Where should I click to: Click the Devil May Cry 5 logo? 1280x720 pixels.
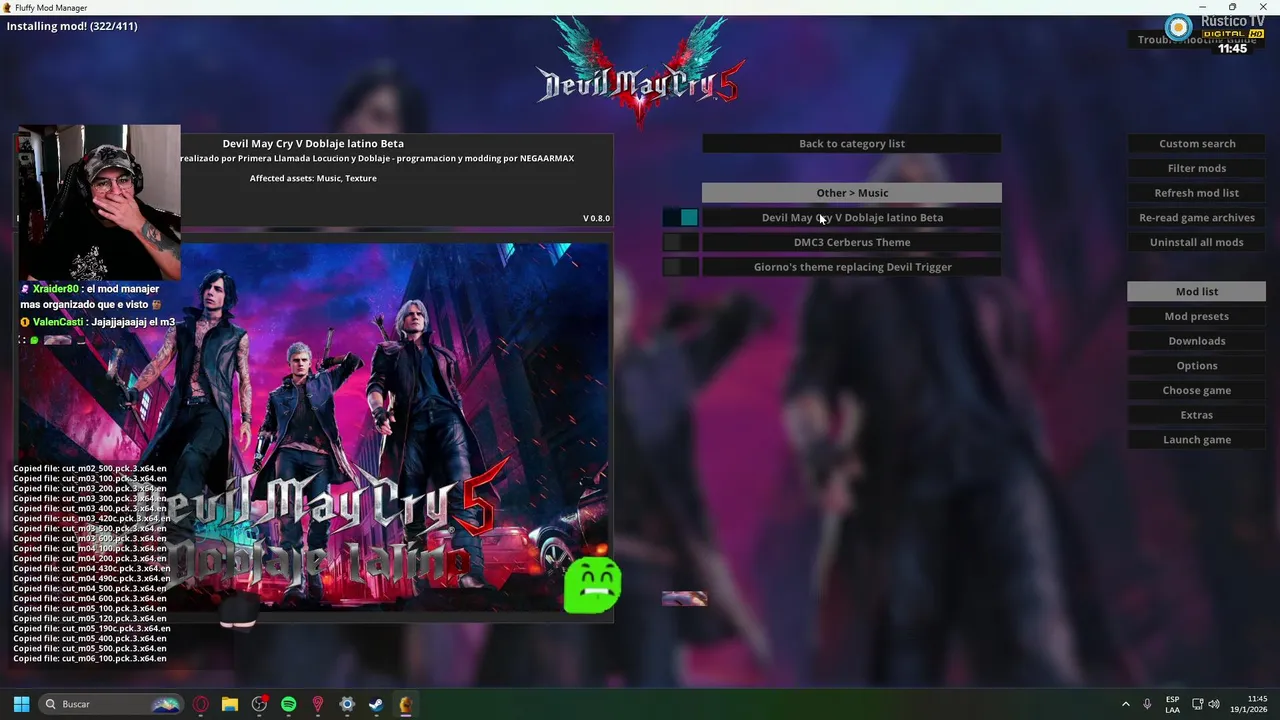coord(640,72)
